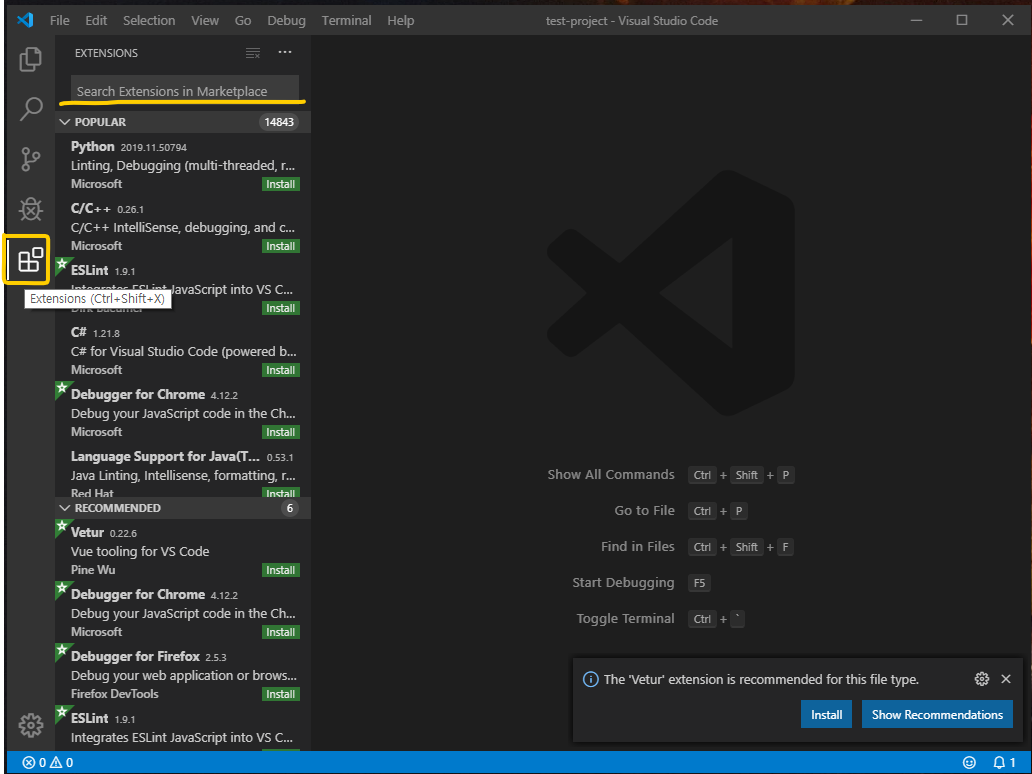
Task: Open the Search view in activity bar
Action: (30, 109)
